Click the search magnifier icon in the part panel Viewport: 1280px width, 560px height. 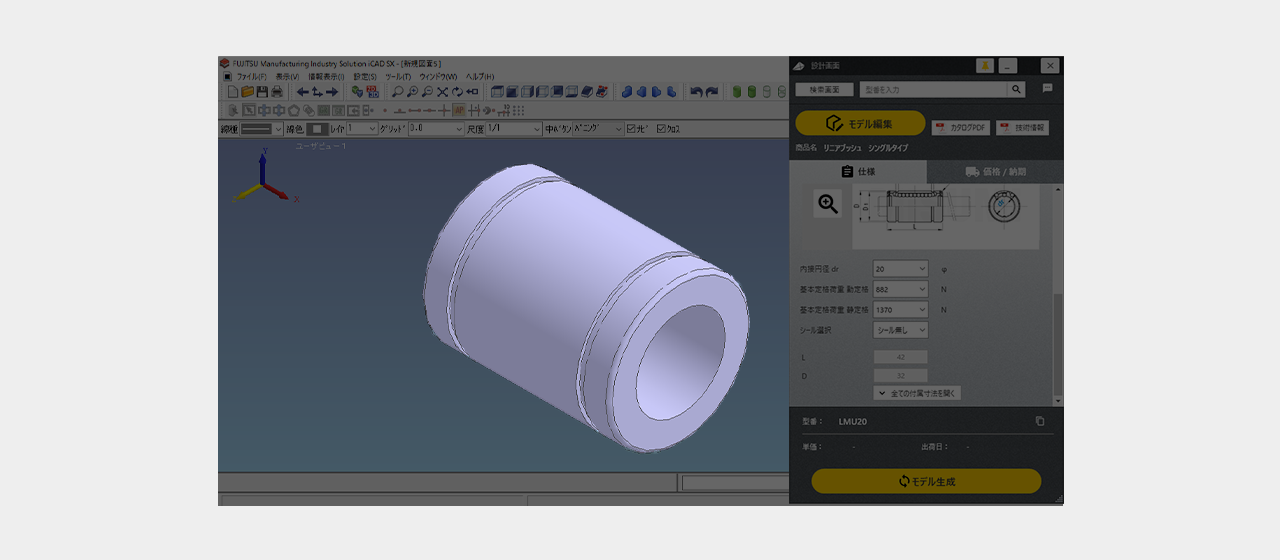pos(1016,89)
